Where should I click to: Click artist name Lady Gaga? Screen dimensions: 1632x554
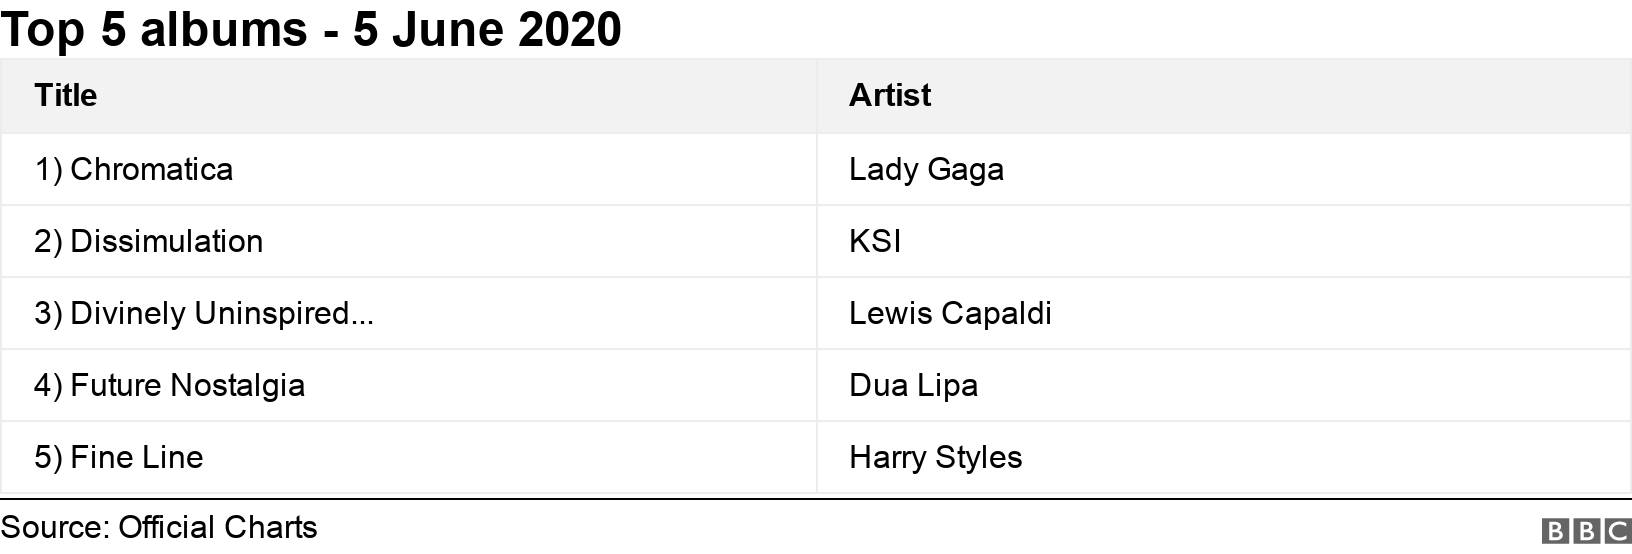tap(926, 169)
